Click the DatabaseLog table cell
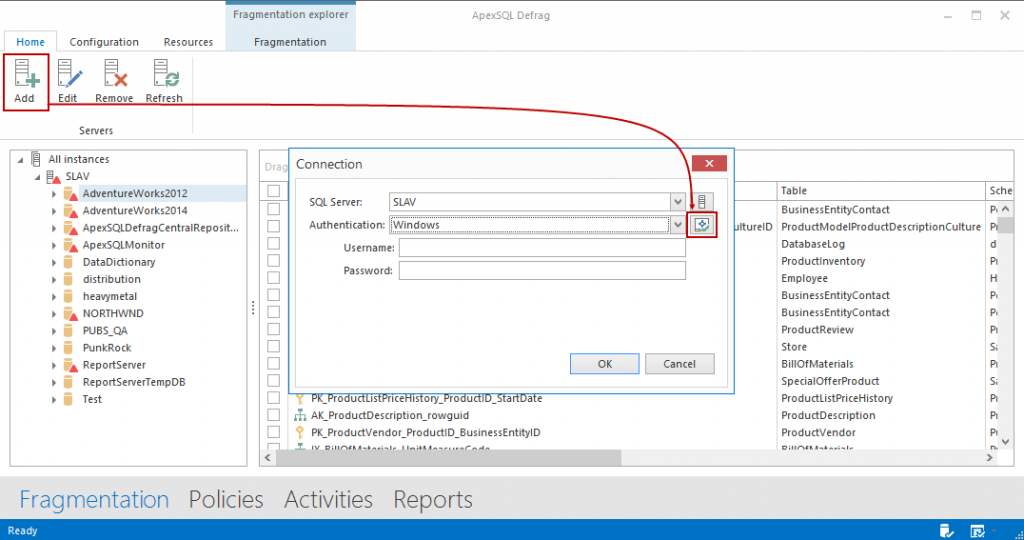The height and width of the screenshot is (540, 1024). [813, 244]
